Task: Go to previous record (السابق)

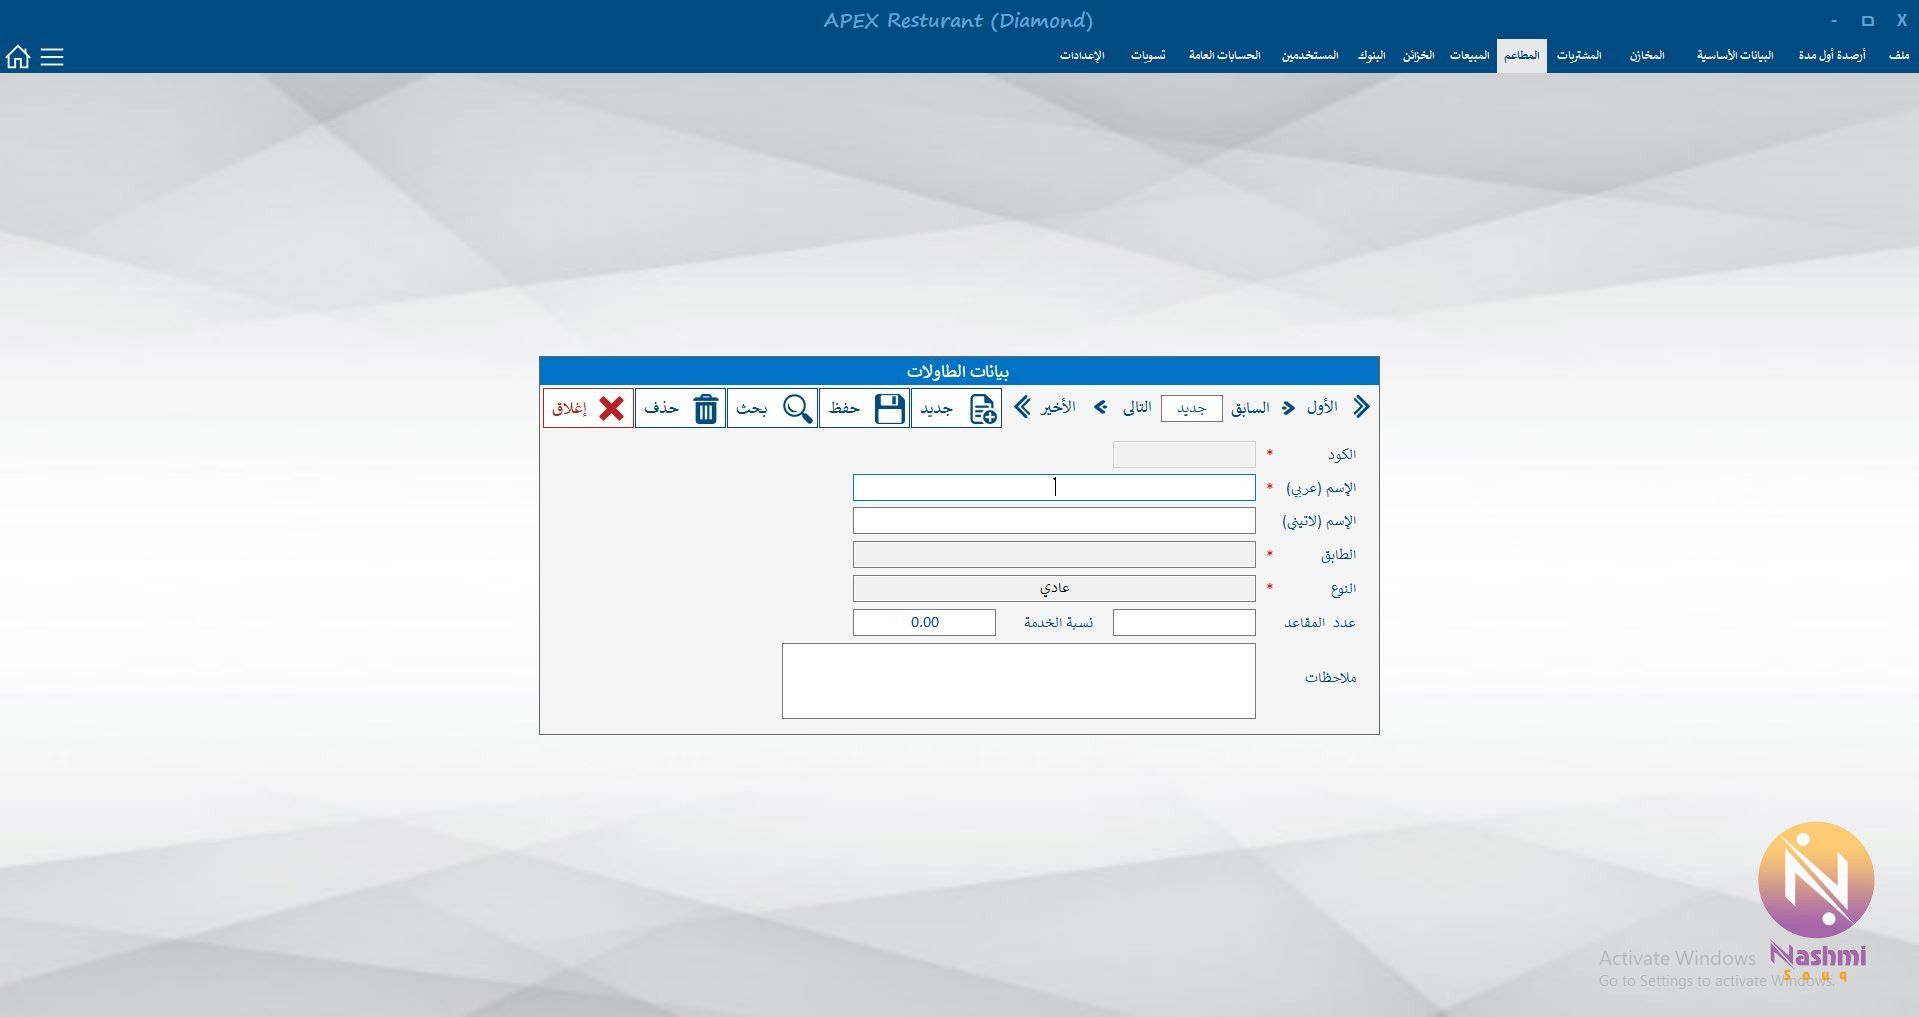Action: click(x=1288, y=408)
